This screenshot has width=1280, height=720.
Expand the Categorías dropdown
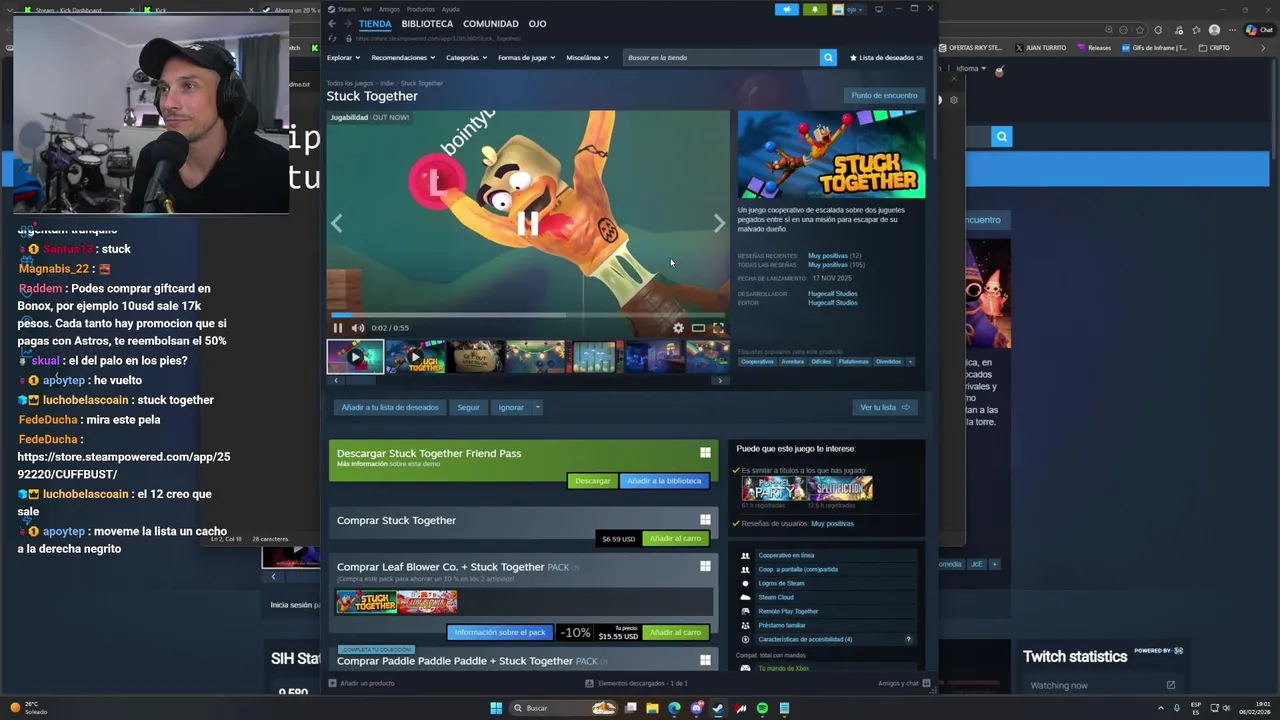pyautogui.click(x=466, y=58)
